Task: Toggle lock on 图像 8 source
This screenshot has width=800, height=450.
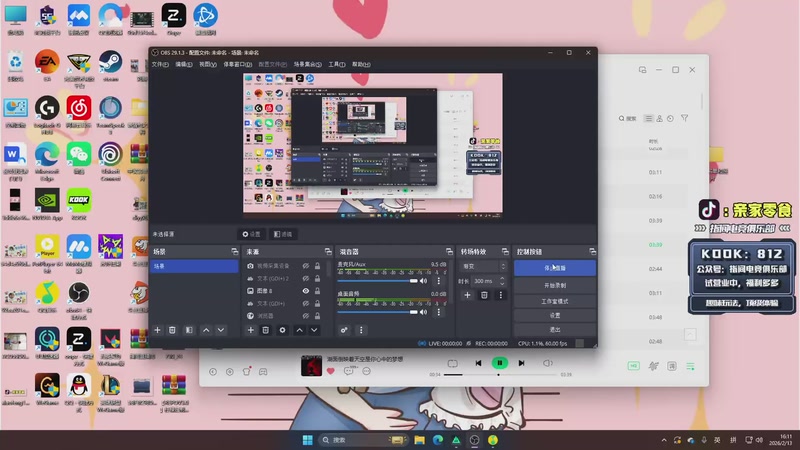Action: [x=317, y=291]
